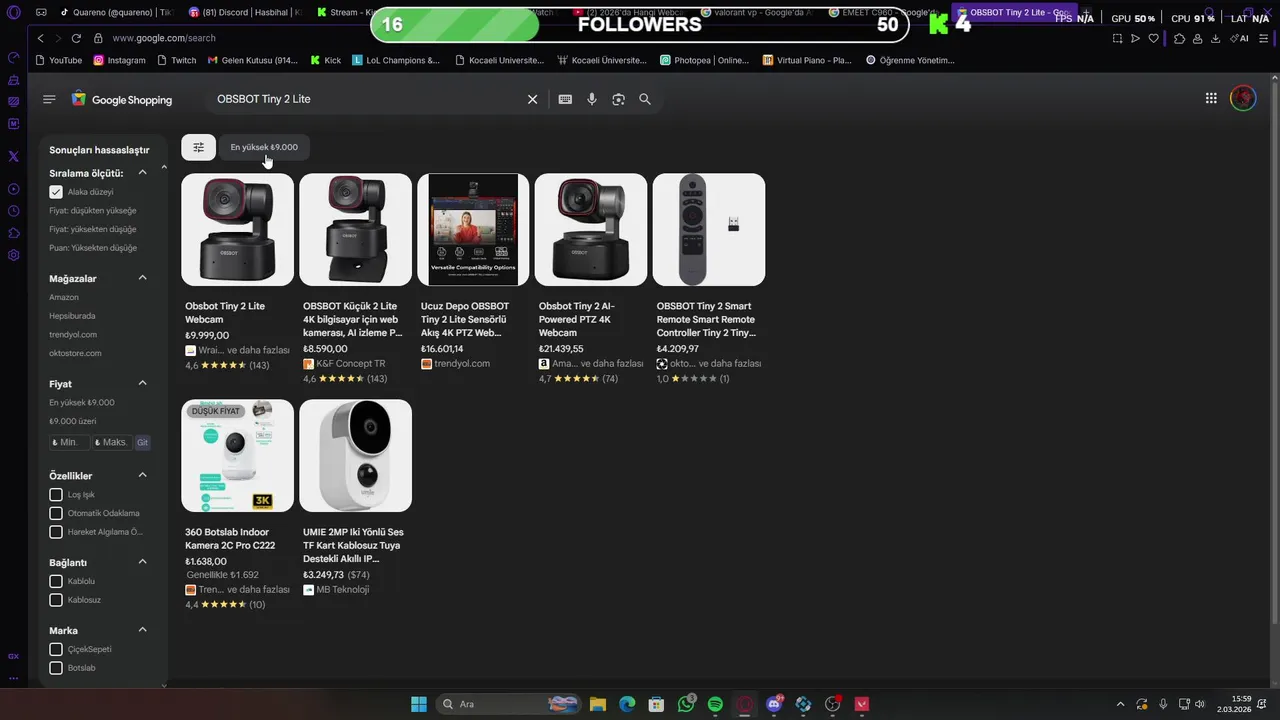Screen dimensions: 1280x720
Task: Switch to the EMEET C960 tab
Action: coord(885,13)
